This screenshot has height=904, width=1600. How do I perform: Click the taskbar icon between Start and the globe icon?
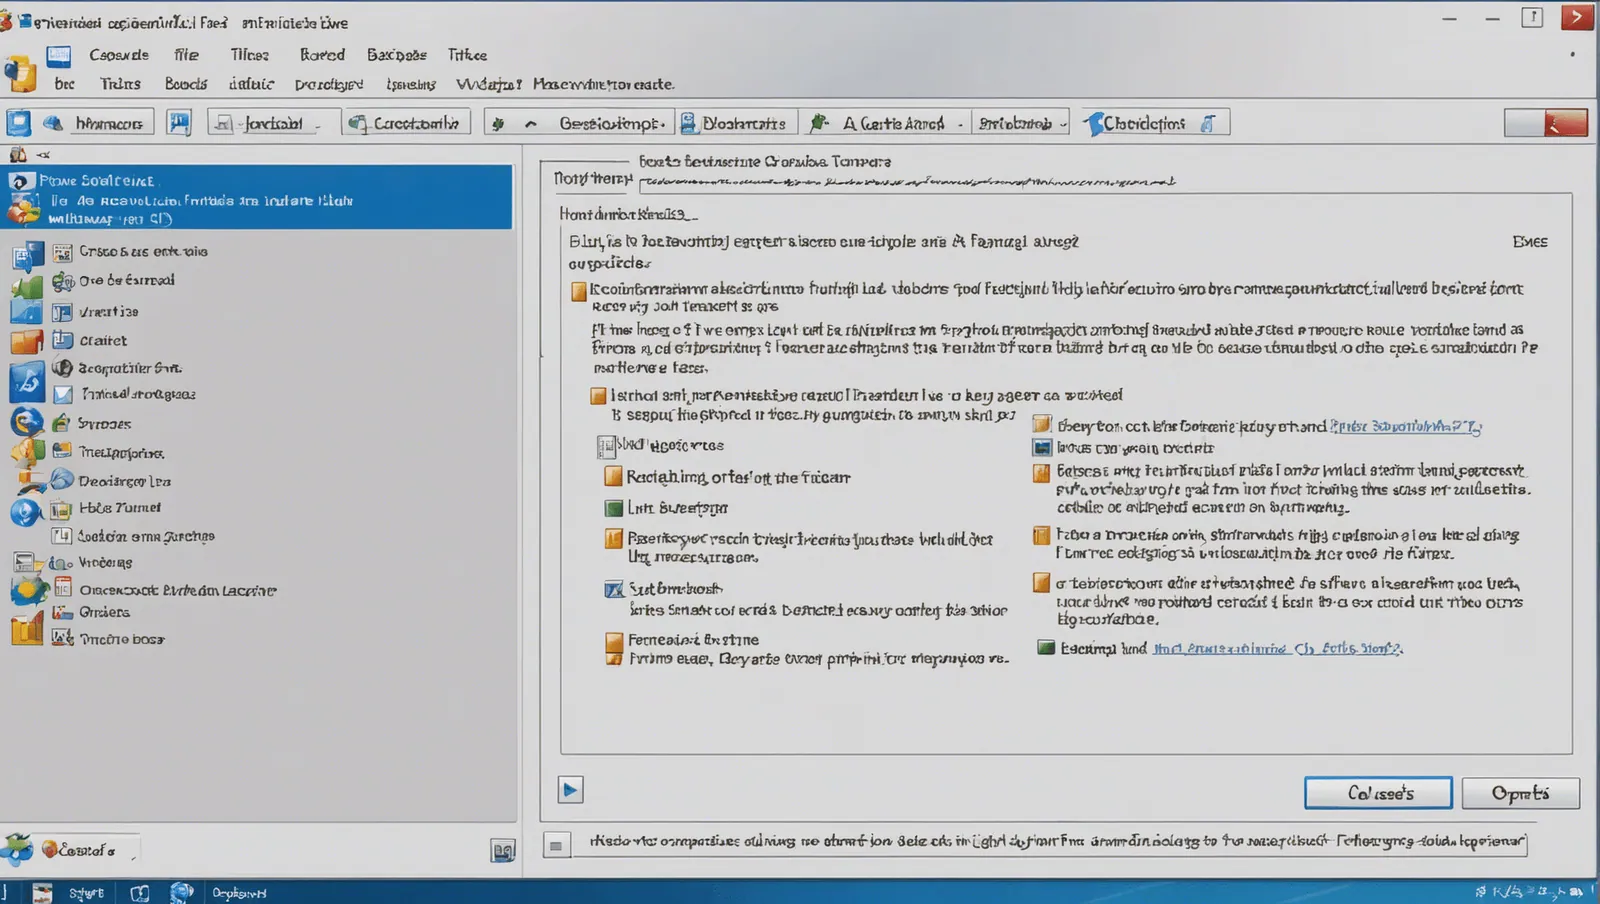point(139,893)
